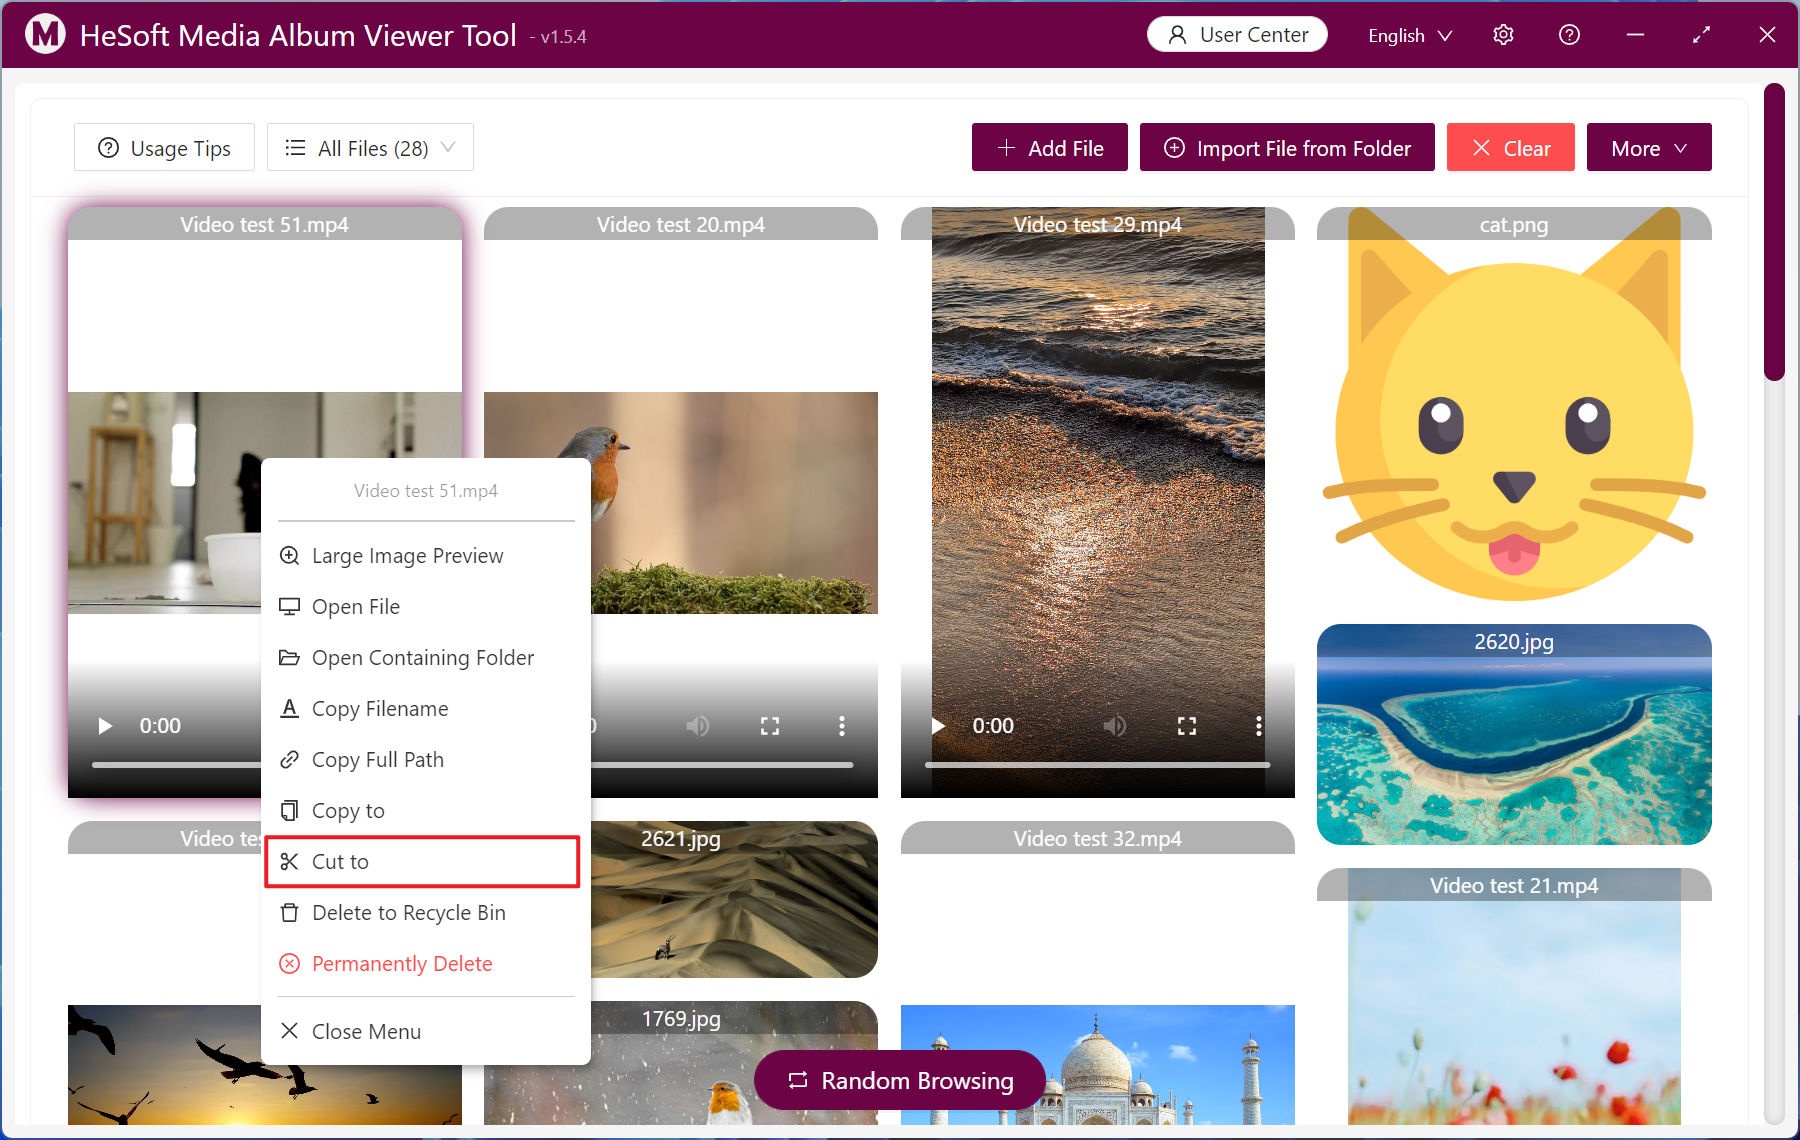
Task: Click the Video test 29.mp4 progress bar
Action: (1098, 765)
